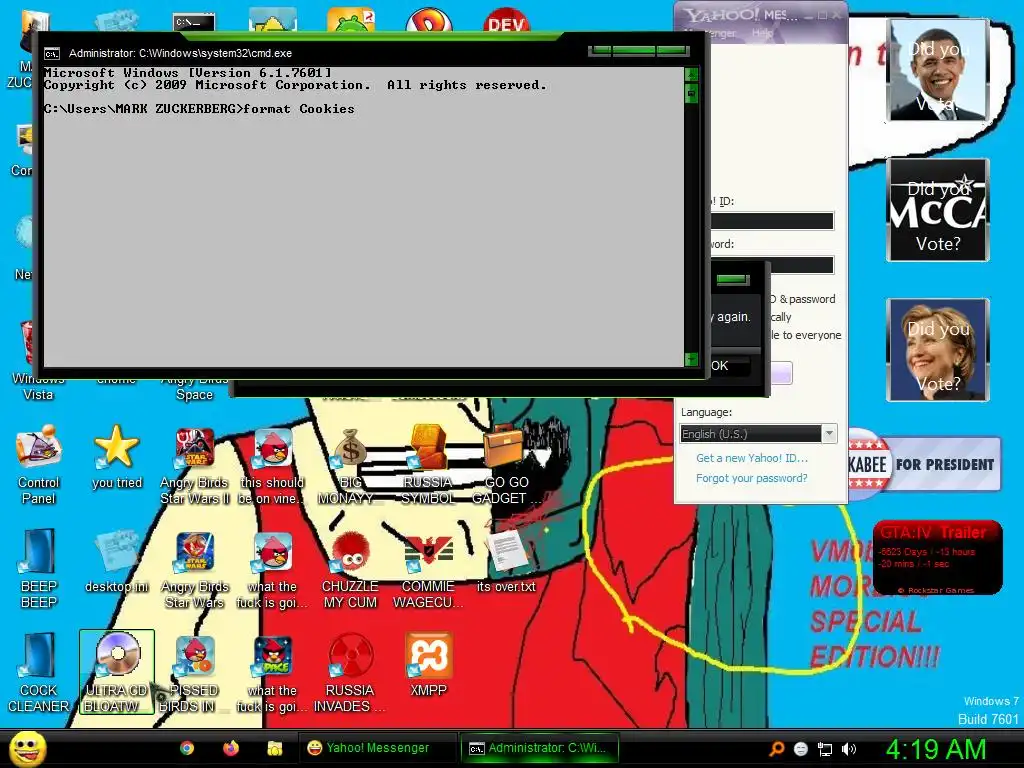Click the Hillary 'Did you Vote?' gadget
This screenshot has height=768, width=1024.
pos(938,350)
